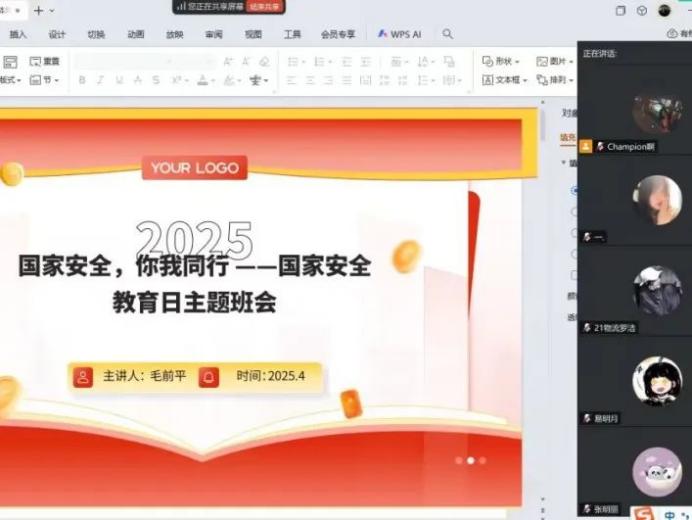
Task: Open the WPS AI assistant
Action: (x=400, y=34)
